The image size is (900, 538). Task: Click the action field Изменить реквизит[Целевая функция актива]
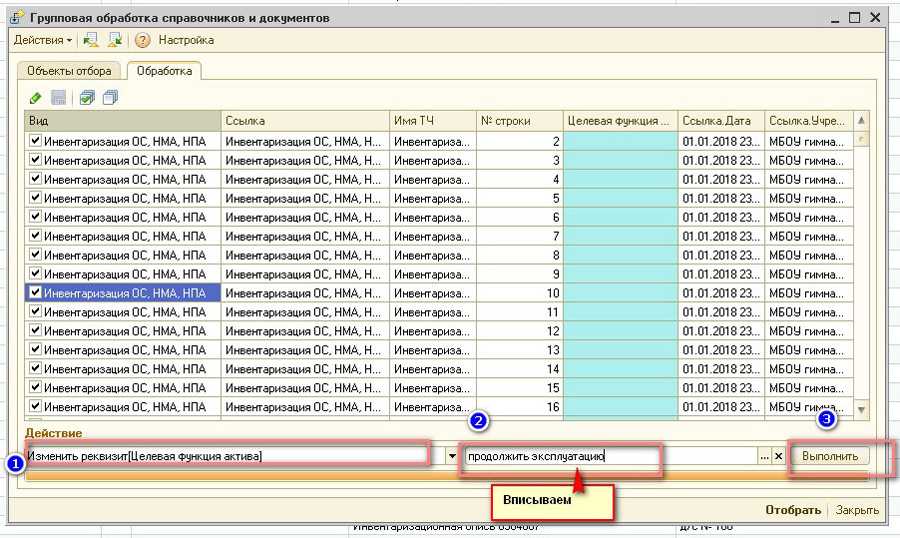point(235,456)
